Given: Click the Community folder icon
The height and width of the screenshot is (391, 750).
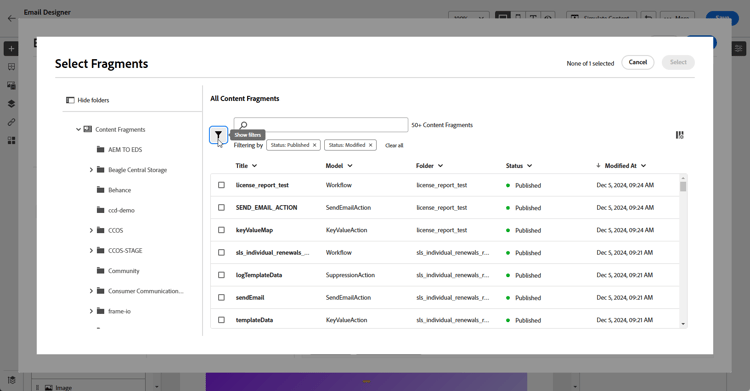Looking at the screenshot, I should point(100,270).
